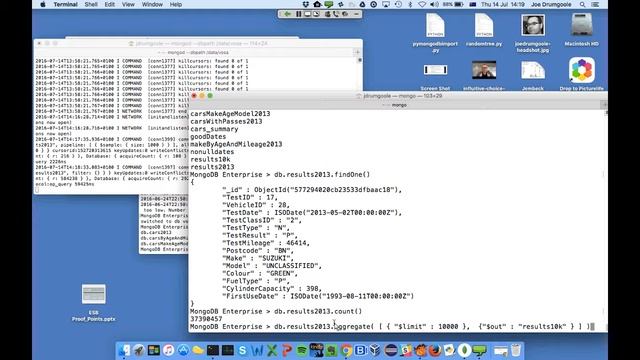Launch Firefox from the dock
The image size is (640, 360).
coord(435,350)
